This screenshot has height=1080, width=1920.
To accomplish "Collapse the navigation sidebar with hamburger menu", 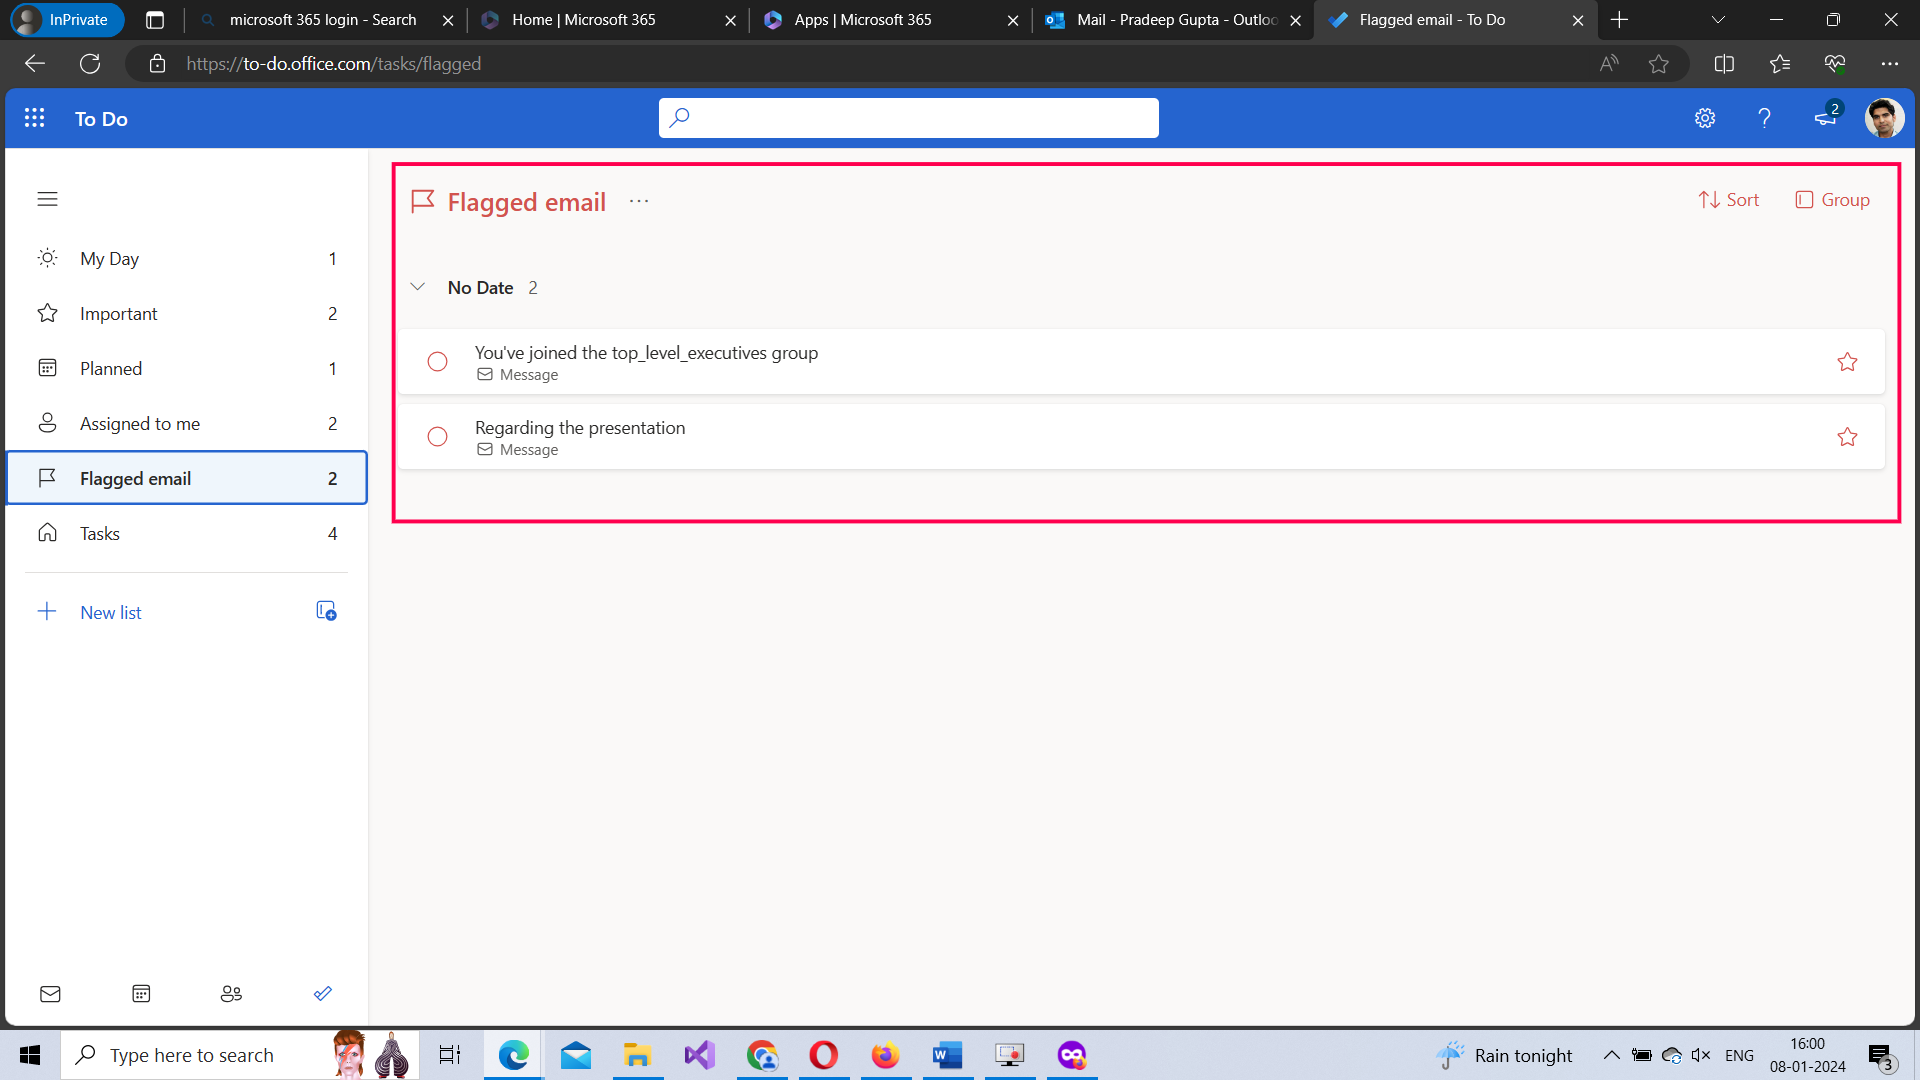I will coord(47,199).
